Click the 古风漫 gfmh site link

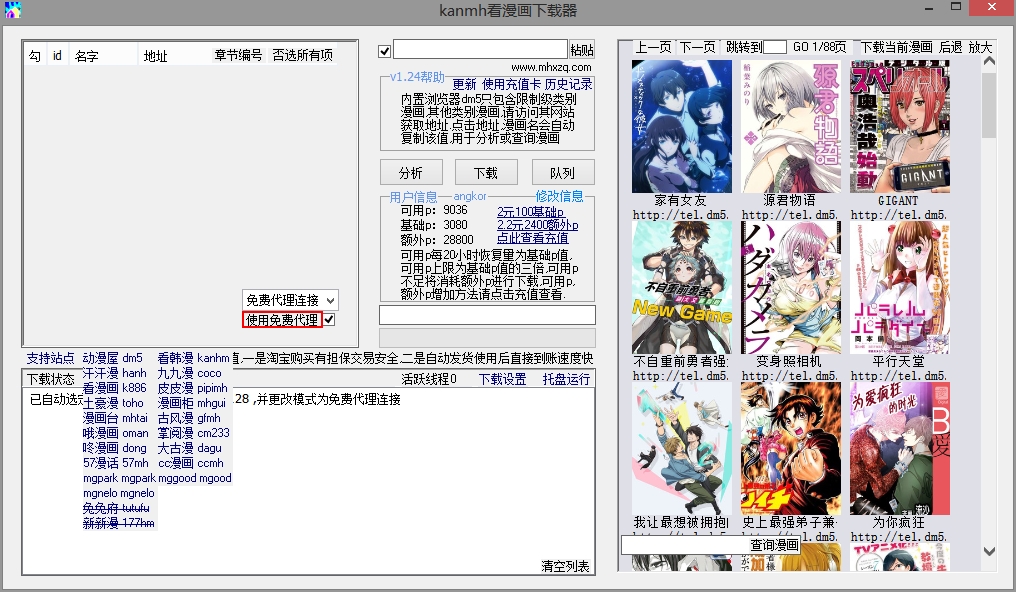[x=189, y=418]
